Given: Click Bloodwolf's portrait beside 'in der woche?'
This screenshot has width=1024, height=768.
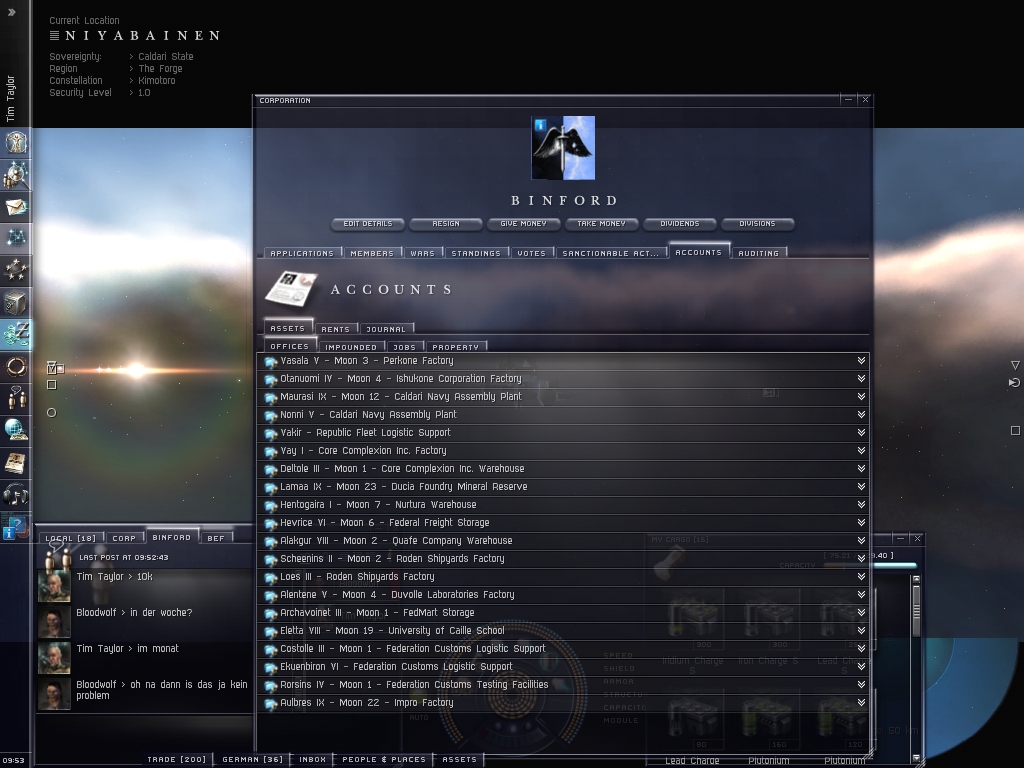Looking at the screenshot, I should [x=54, y=622].
